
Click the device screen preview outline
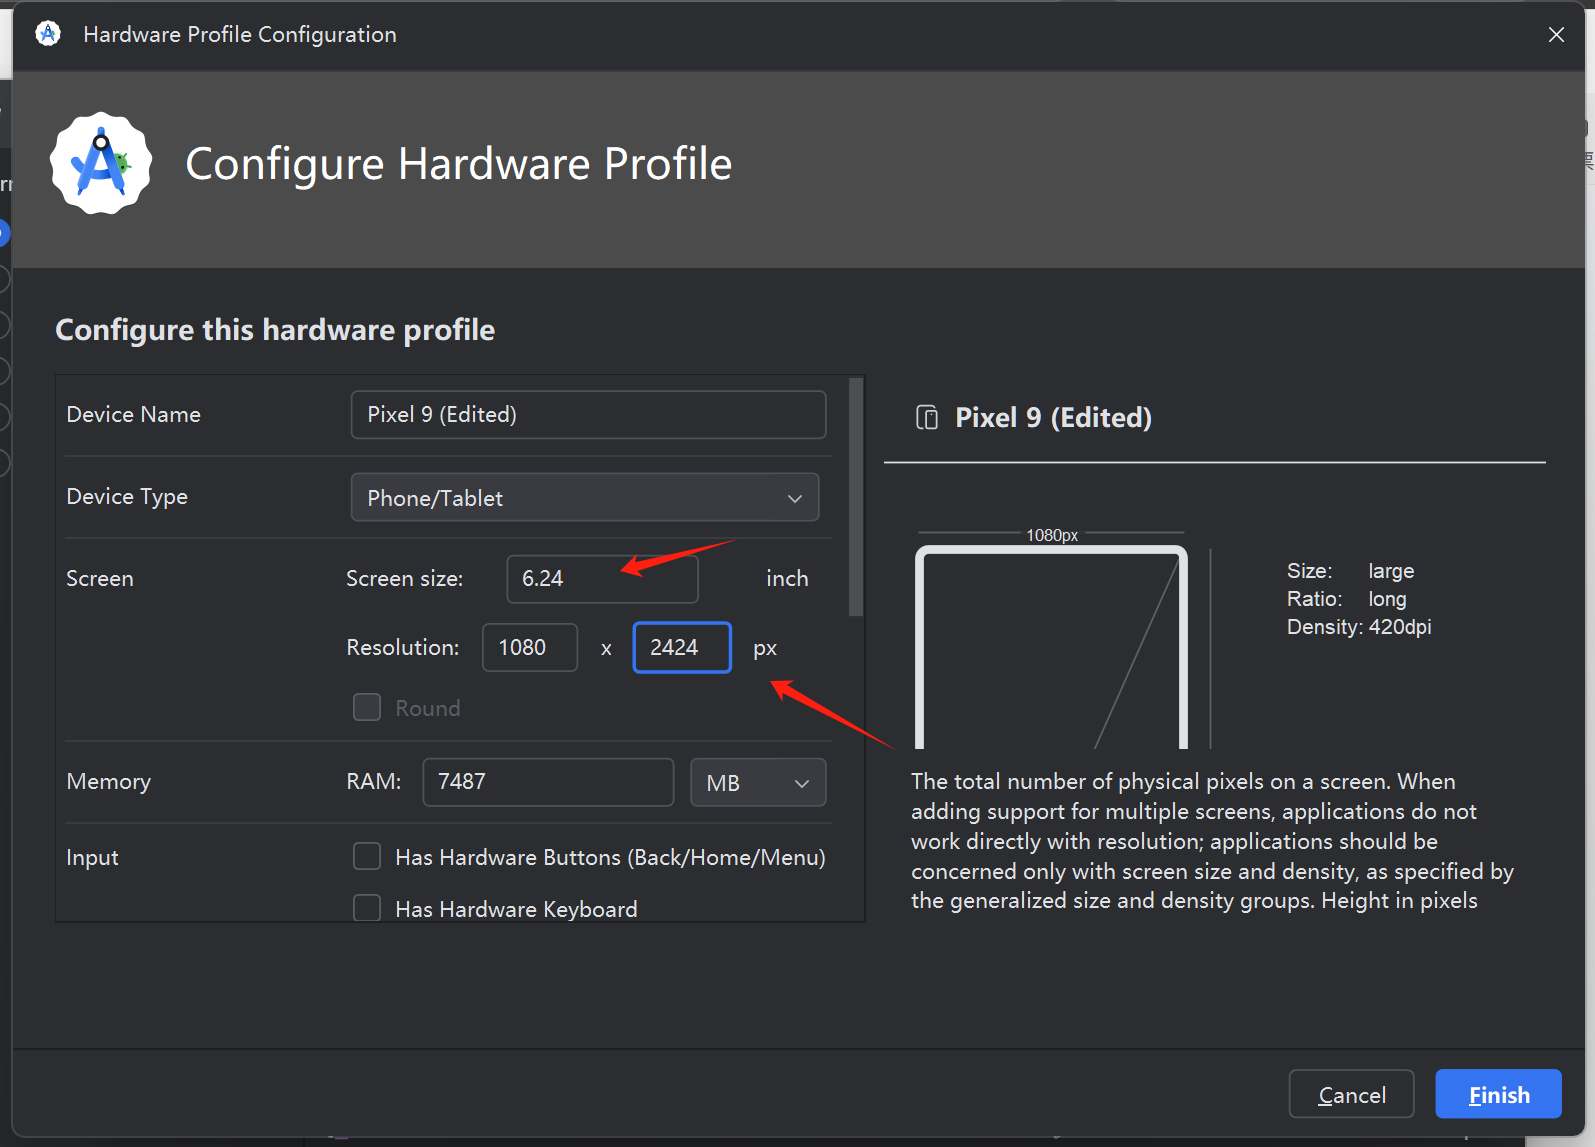1051,647
